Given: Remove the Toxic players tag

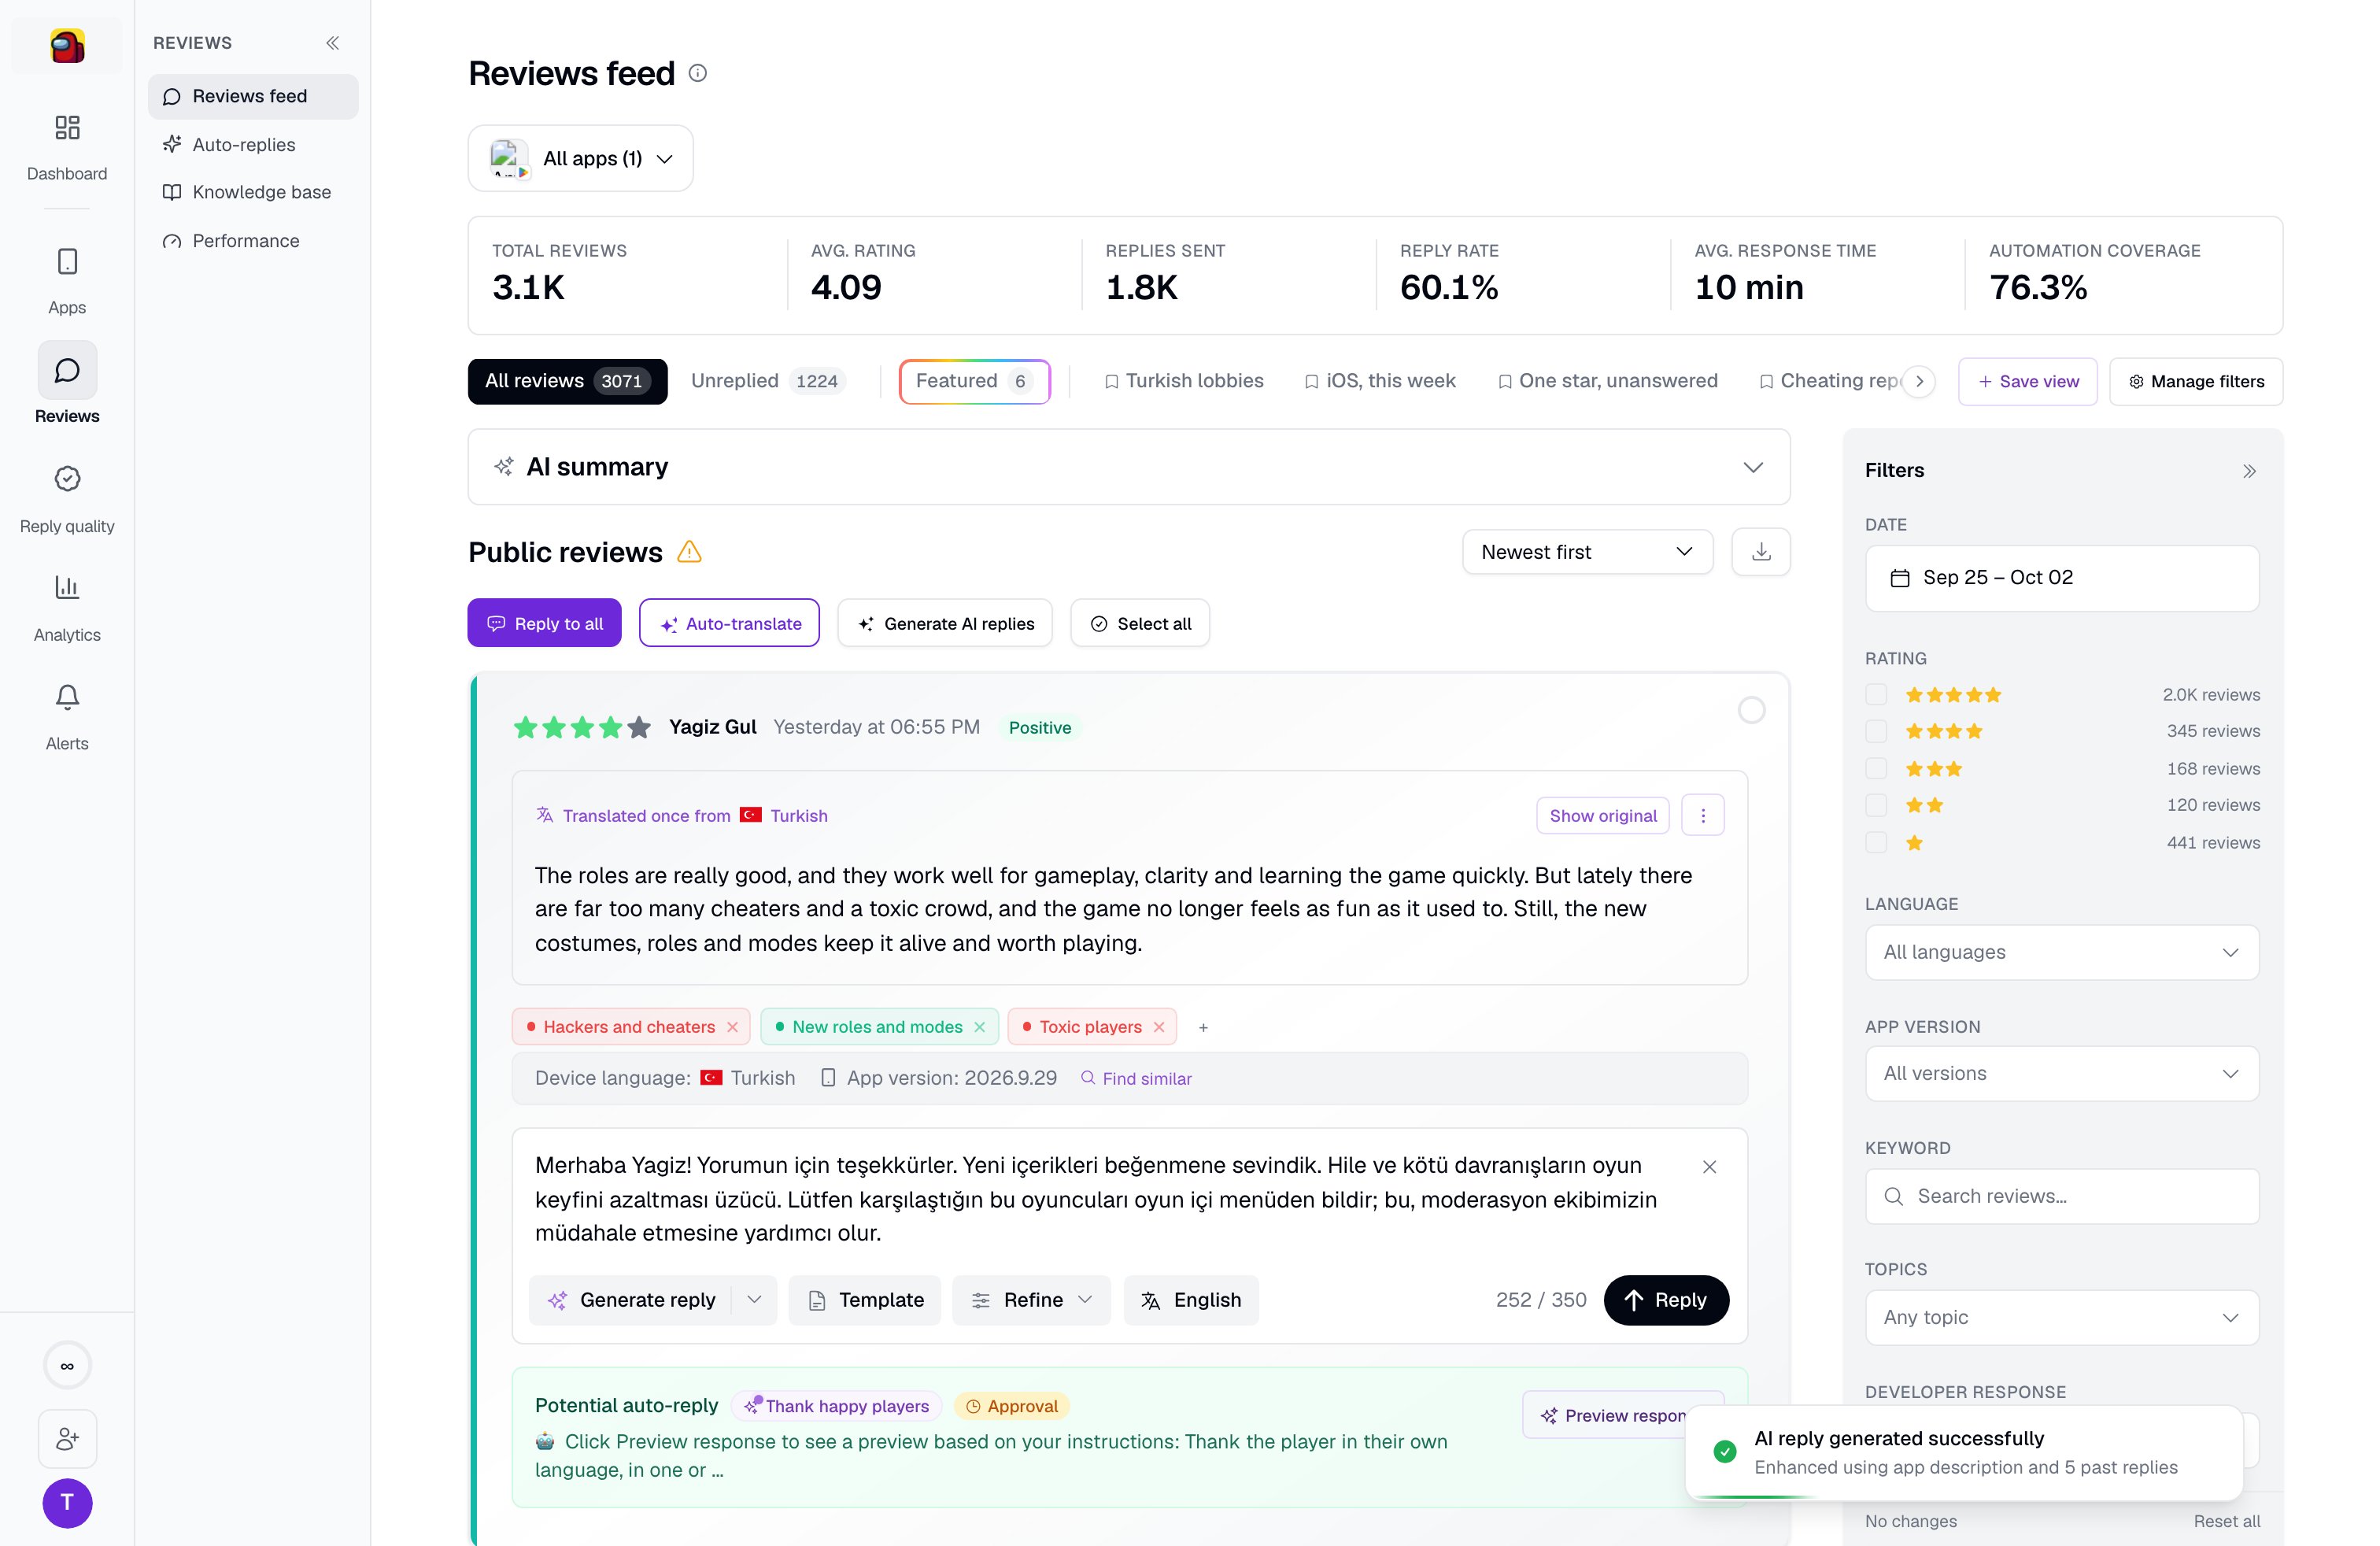Looking at the screenshot, I should pos(1159,1027).
